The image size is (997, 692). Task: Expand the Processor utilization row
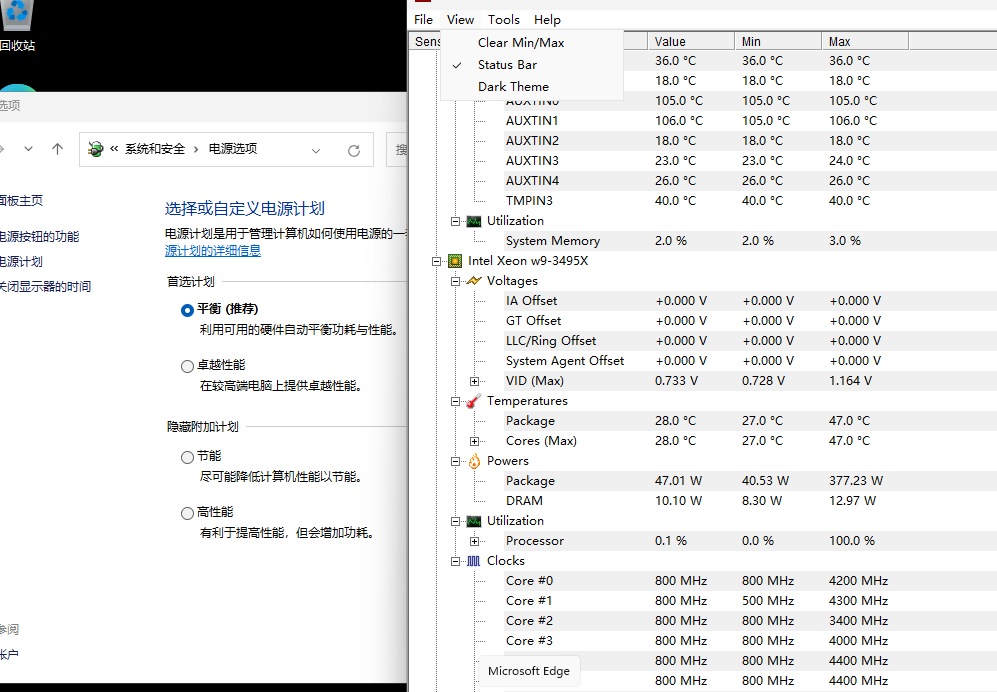click(x=474, y=541)
